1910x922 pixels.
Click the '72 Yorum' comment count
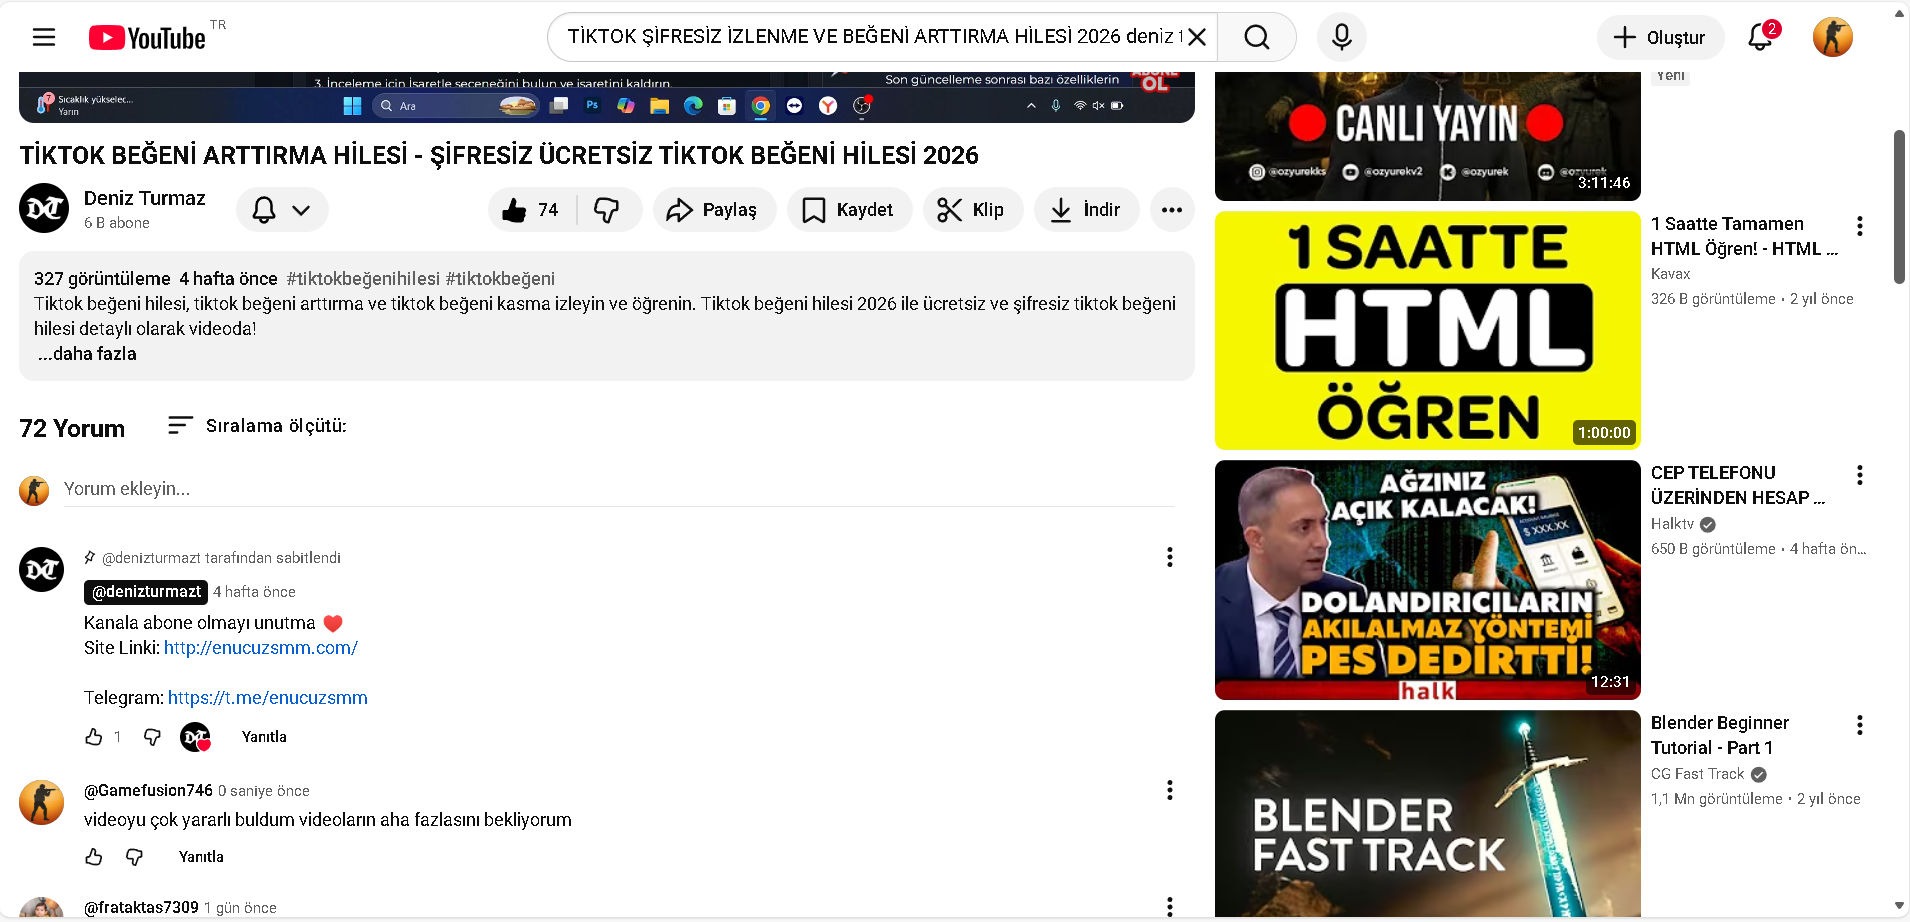click(x=72, y=428)
